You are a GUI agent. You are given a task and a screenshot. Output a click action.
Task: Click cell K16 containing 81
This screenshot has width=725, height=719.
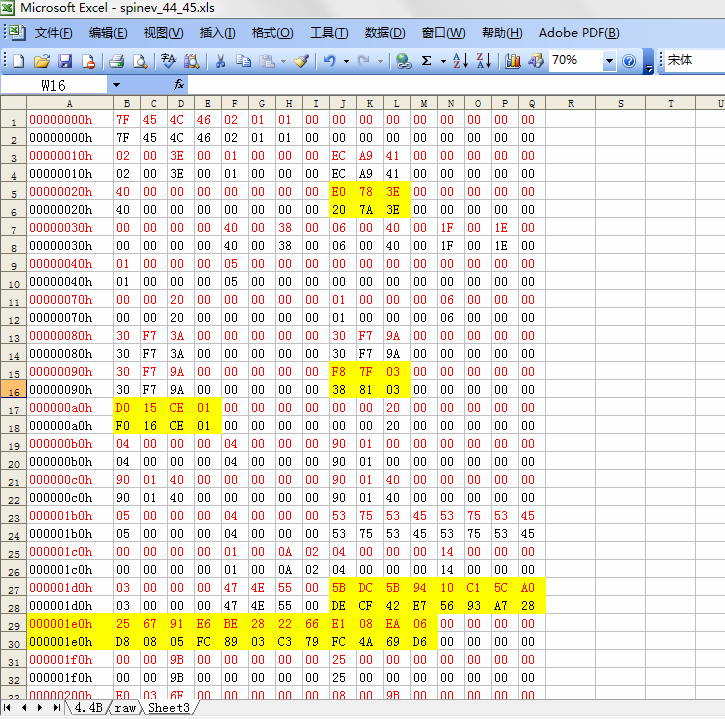(370, 389)
